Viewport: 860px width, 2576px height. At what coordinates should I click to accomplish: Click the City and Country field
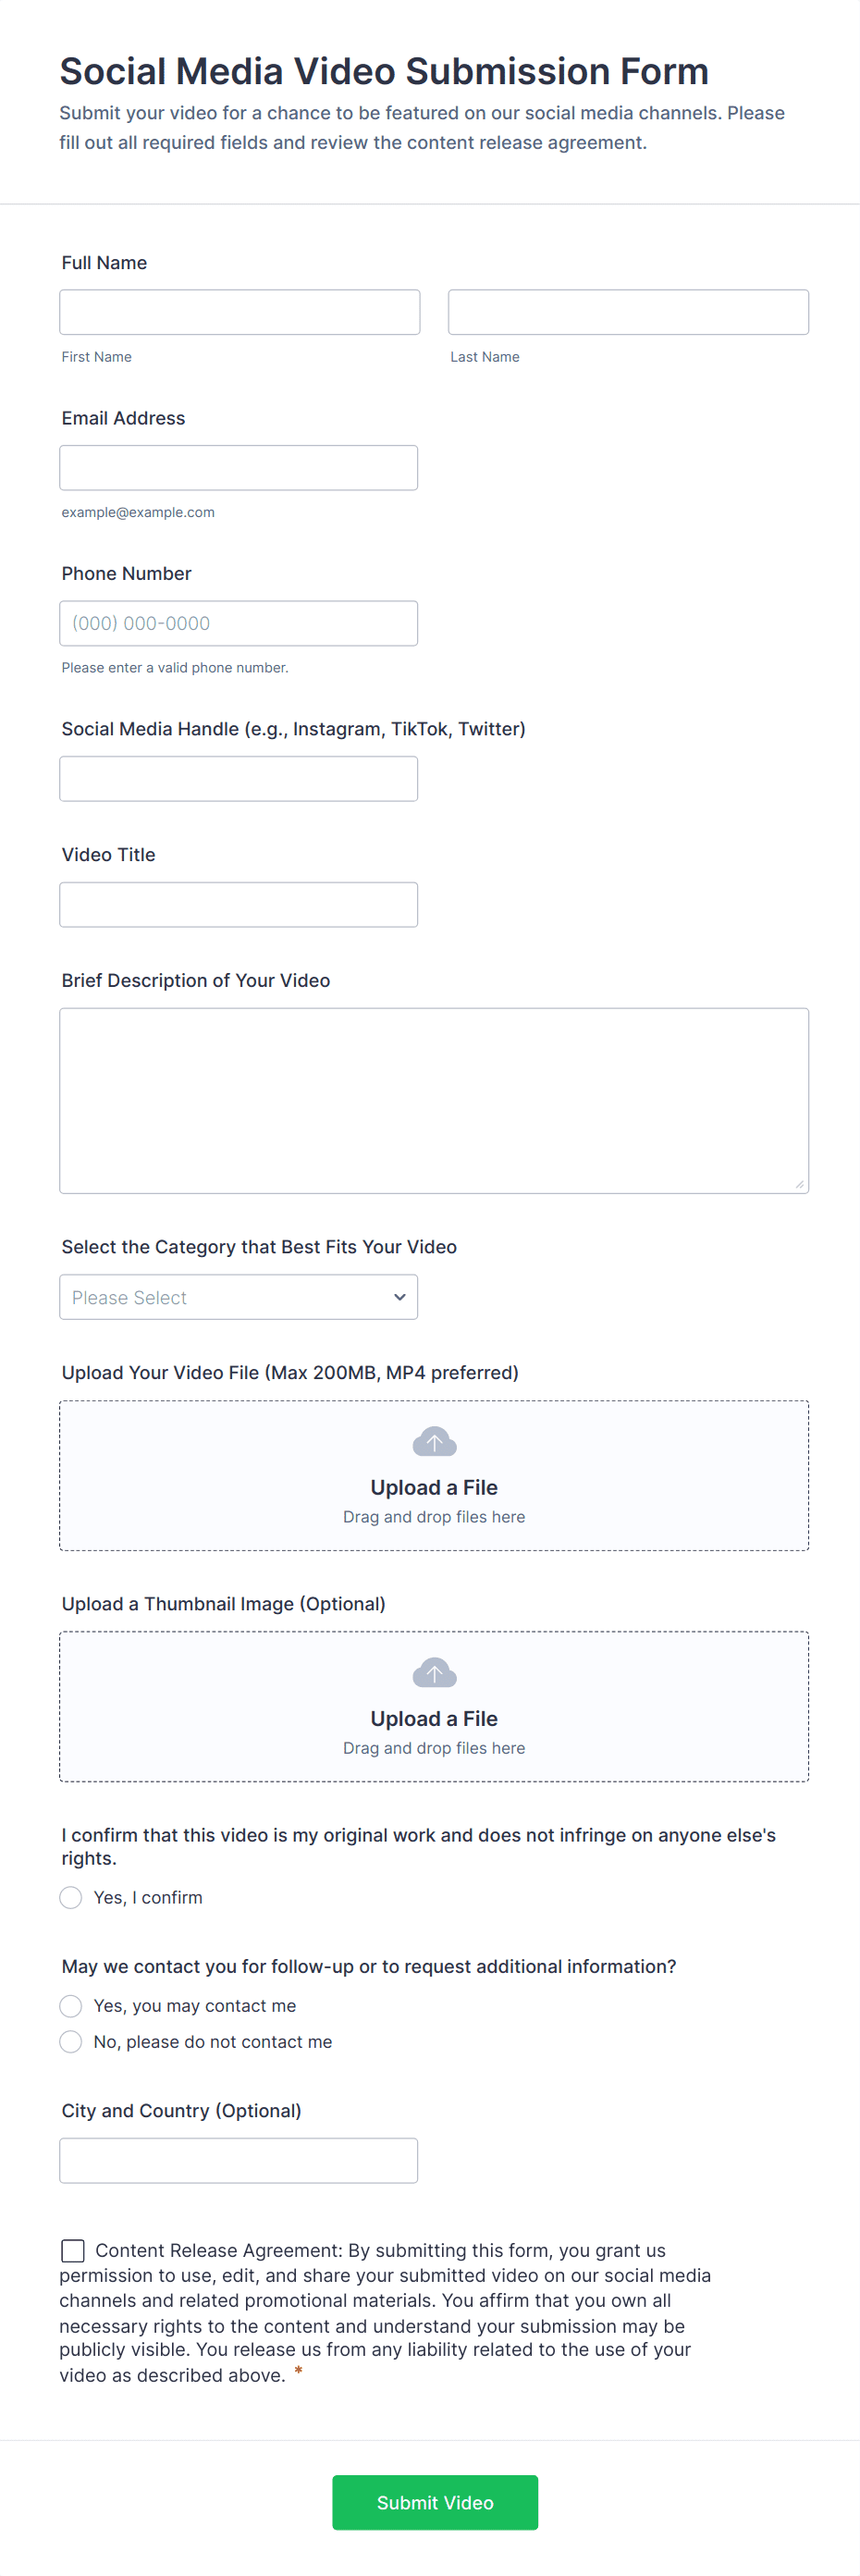pos(238,2160)
